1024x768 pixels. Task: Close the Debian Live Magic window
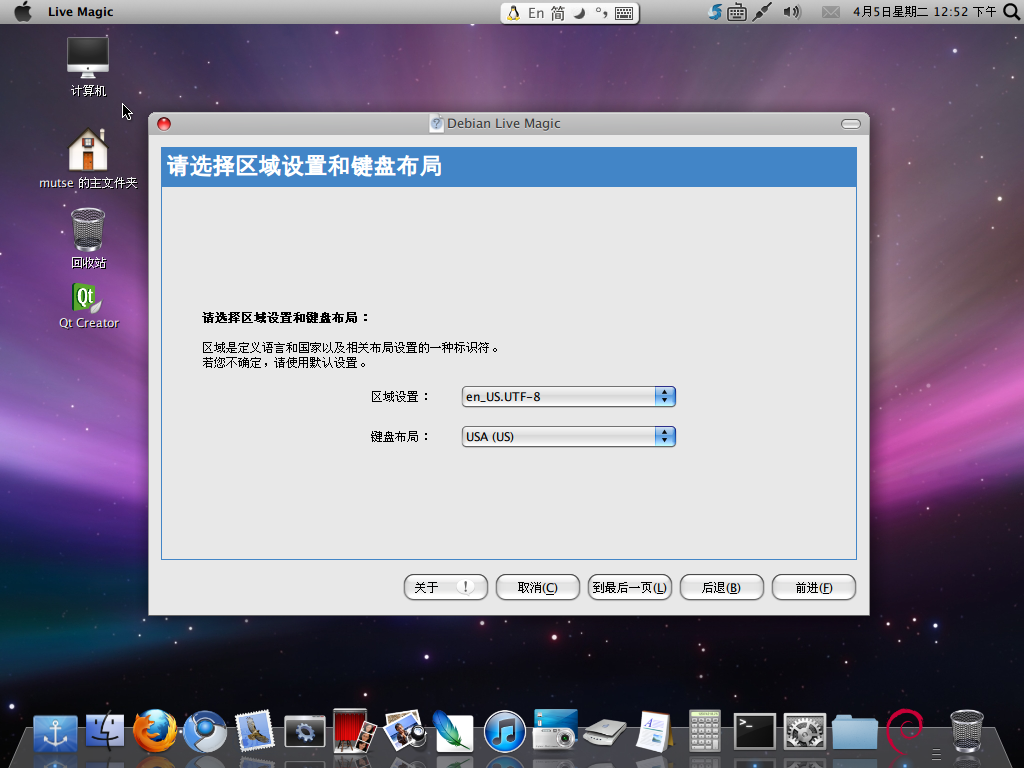point(164,124)
